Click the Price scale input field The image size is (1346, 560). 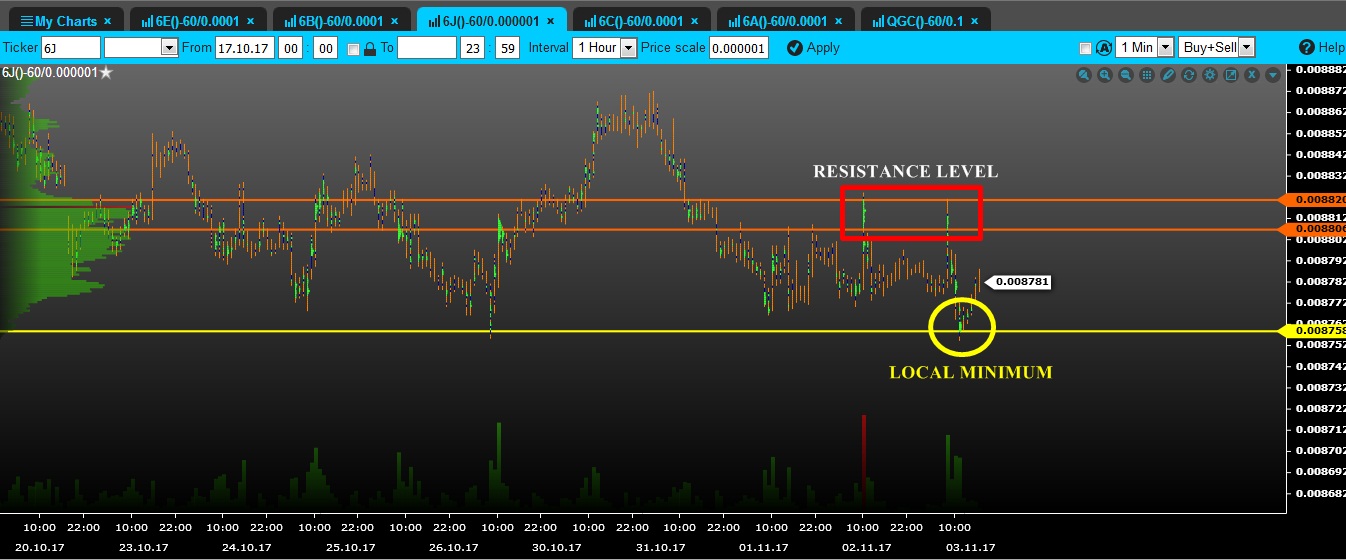[739, 47]
